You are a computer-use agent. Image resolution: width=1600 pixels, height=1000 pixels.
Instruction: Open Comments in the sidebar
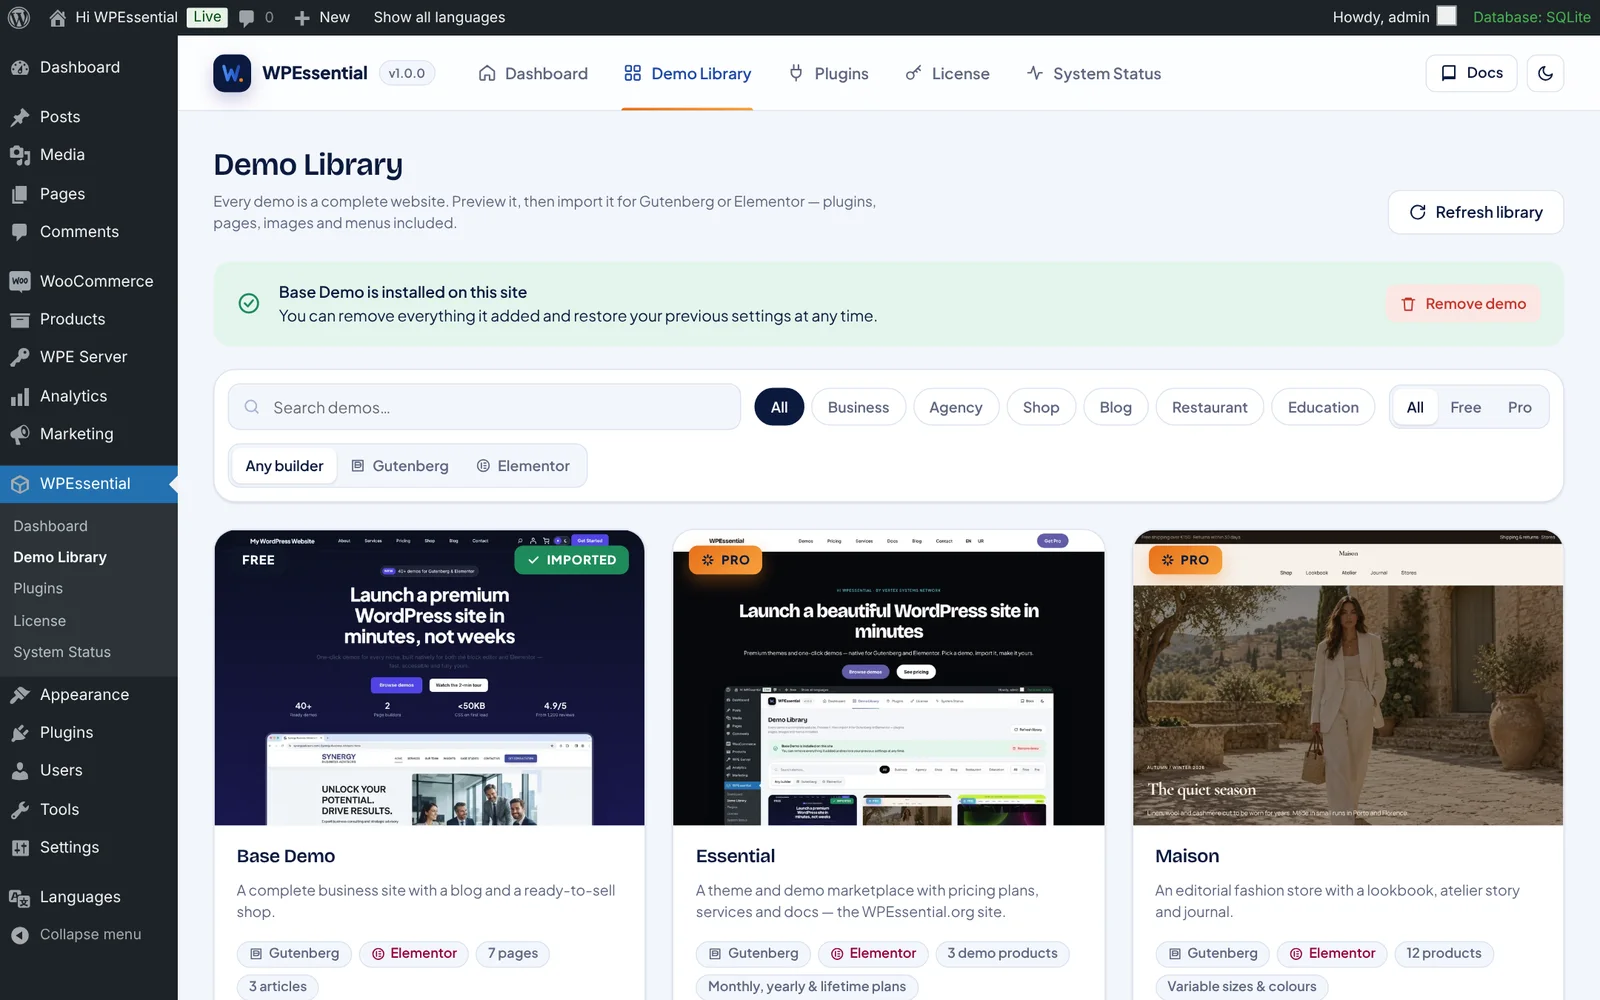click(x=89, y=232)
